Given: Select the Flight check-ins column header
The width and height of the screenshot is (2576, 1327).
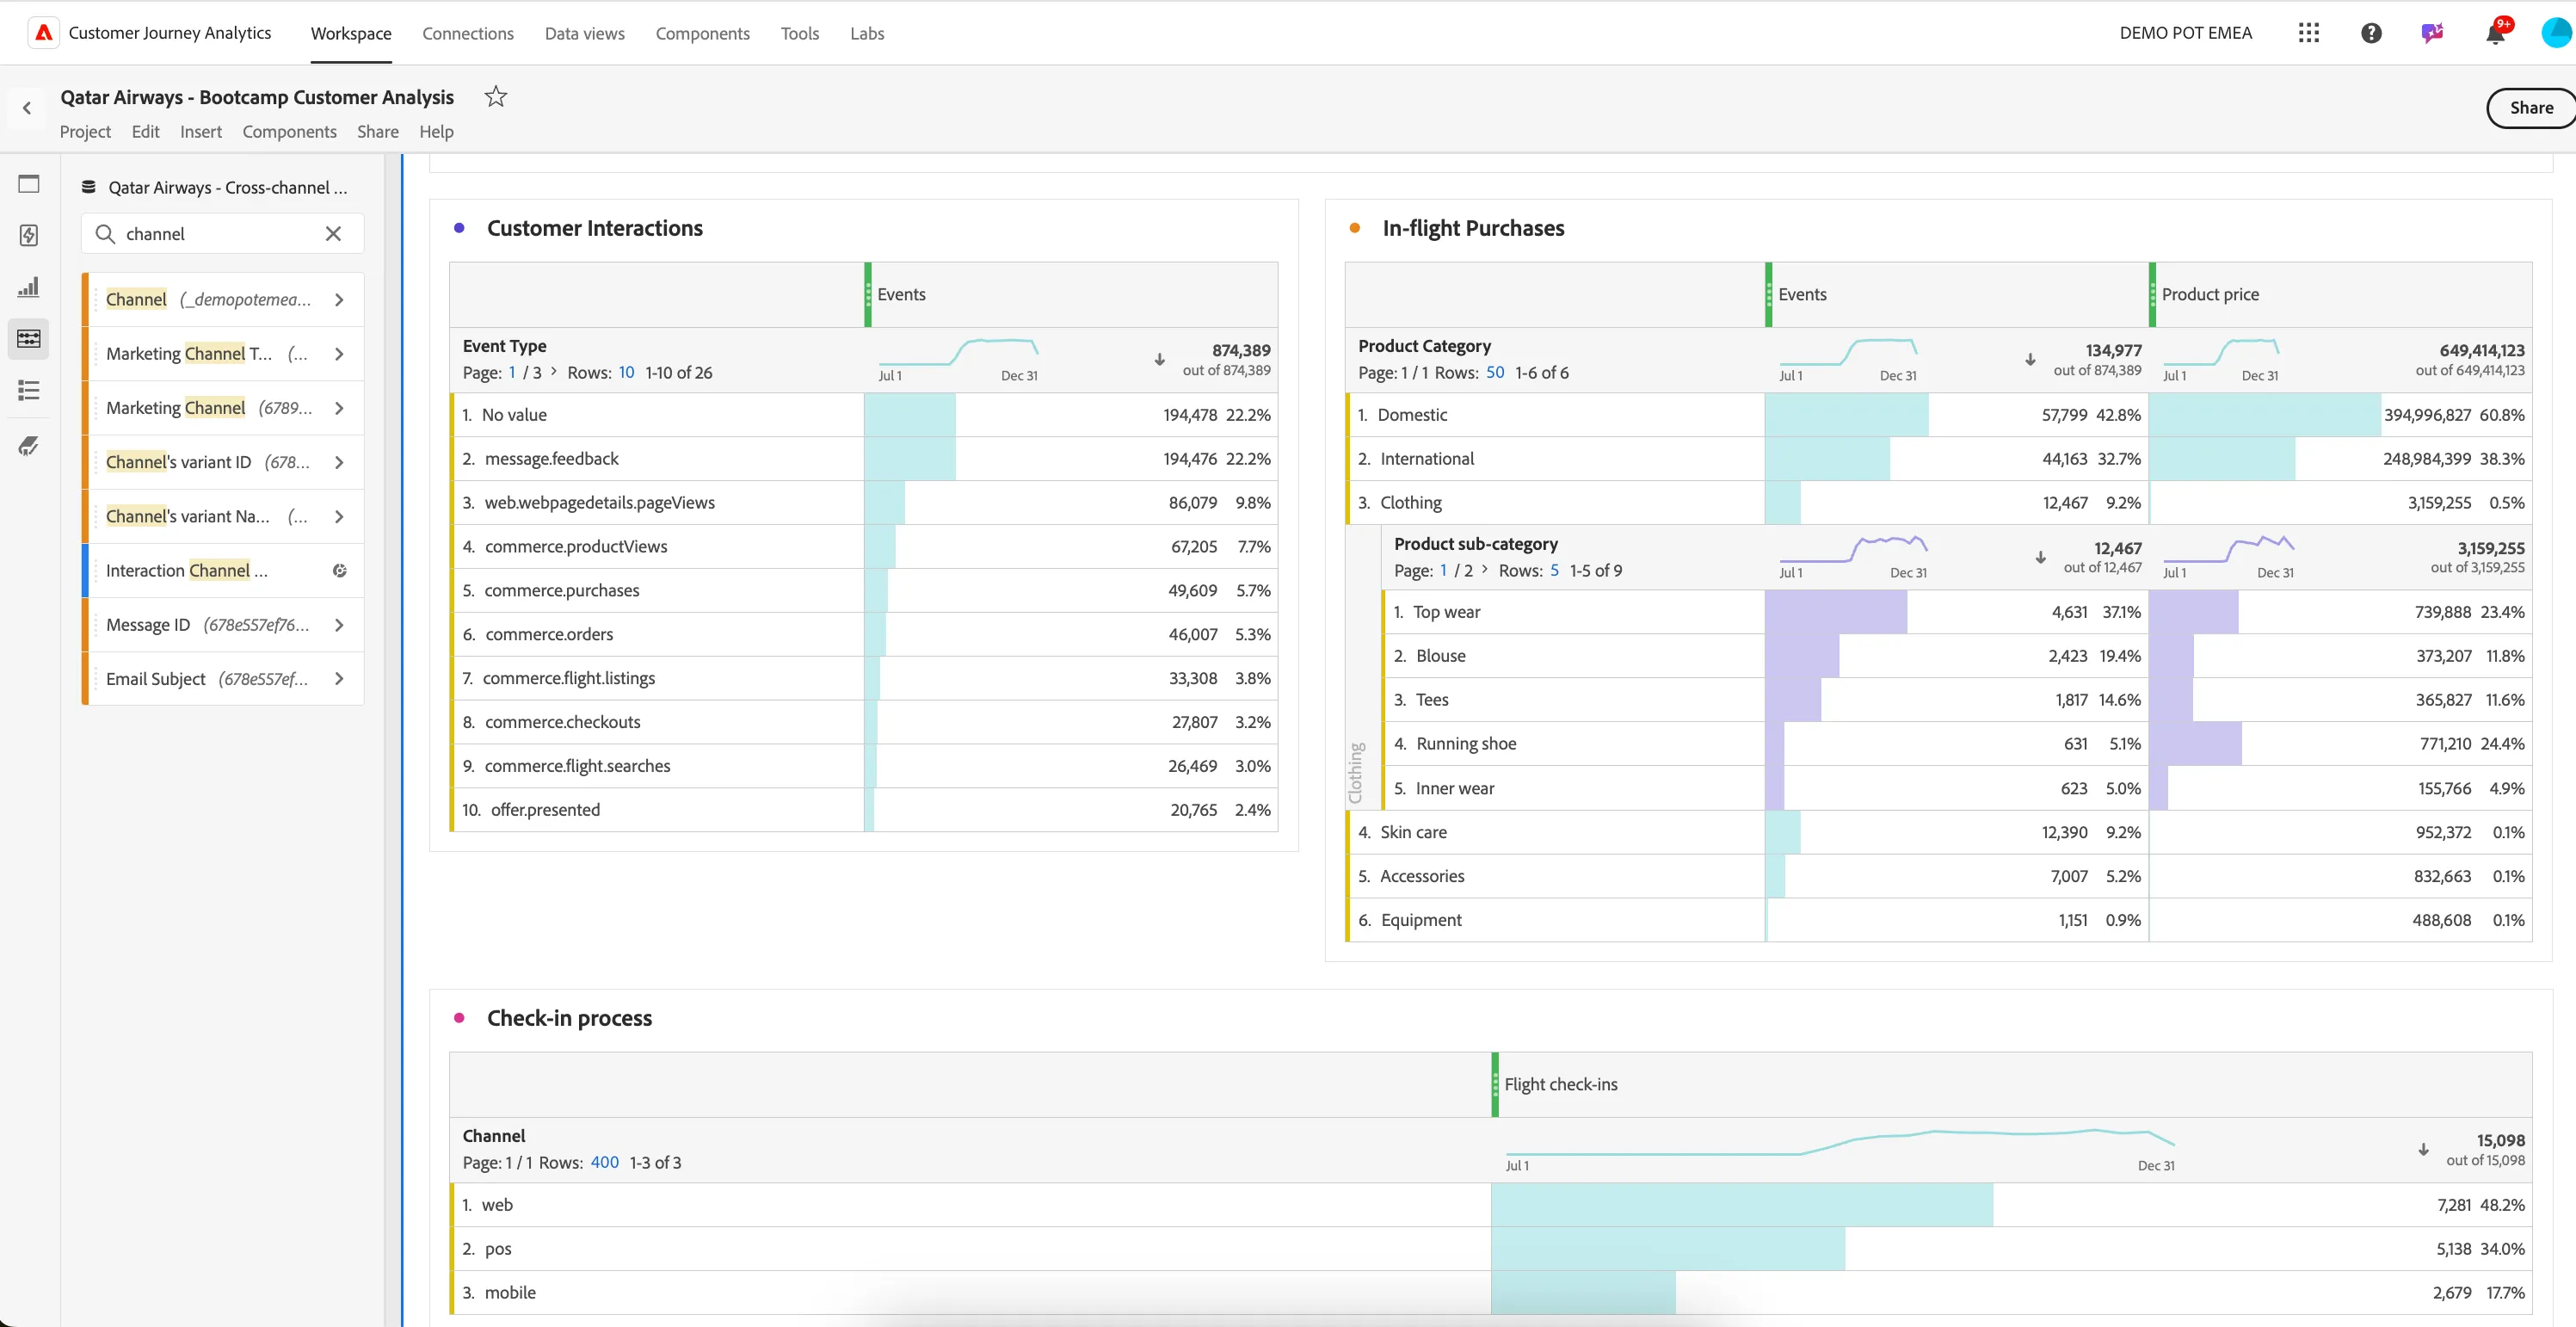Looking at the screenshot, I should (2011, 1084).
